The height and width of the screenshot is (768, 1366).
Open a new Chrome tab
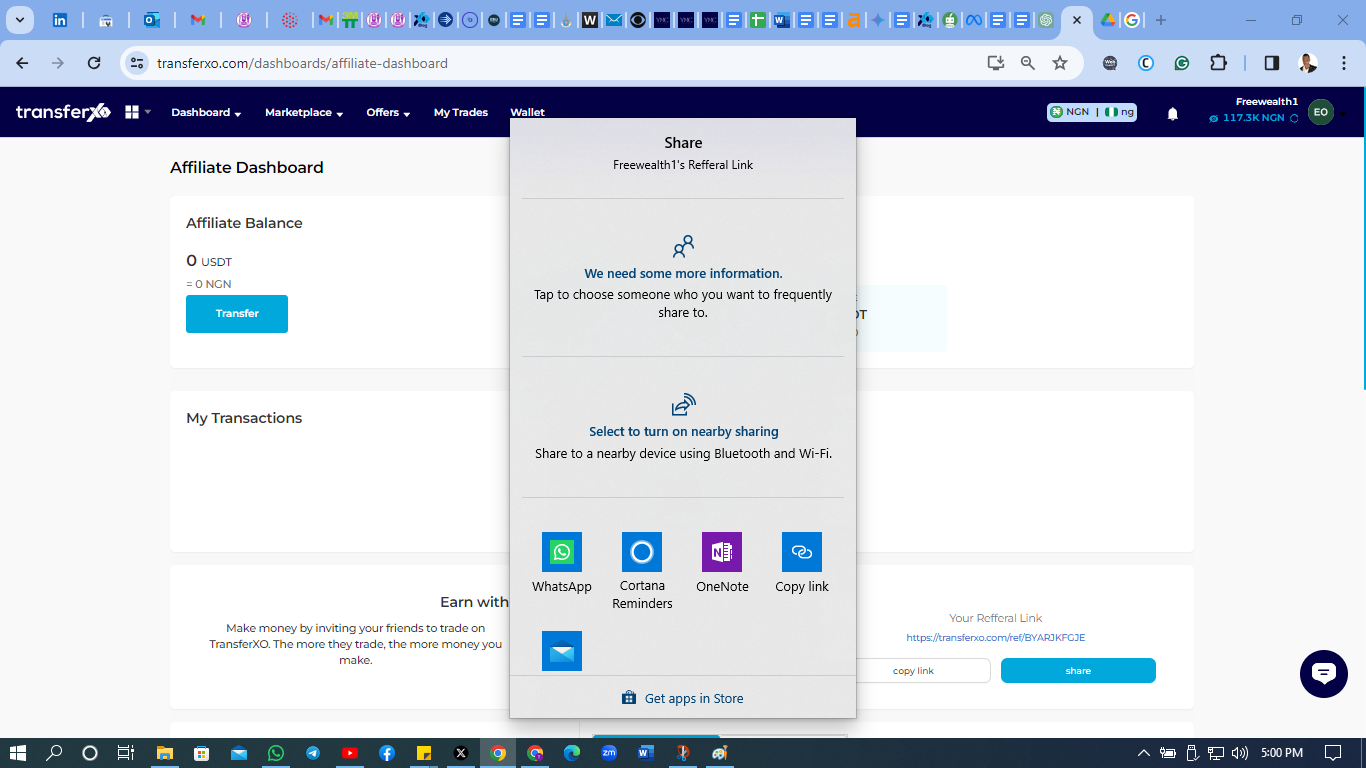click(1161, 20)
